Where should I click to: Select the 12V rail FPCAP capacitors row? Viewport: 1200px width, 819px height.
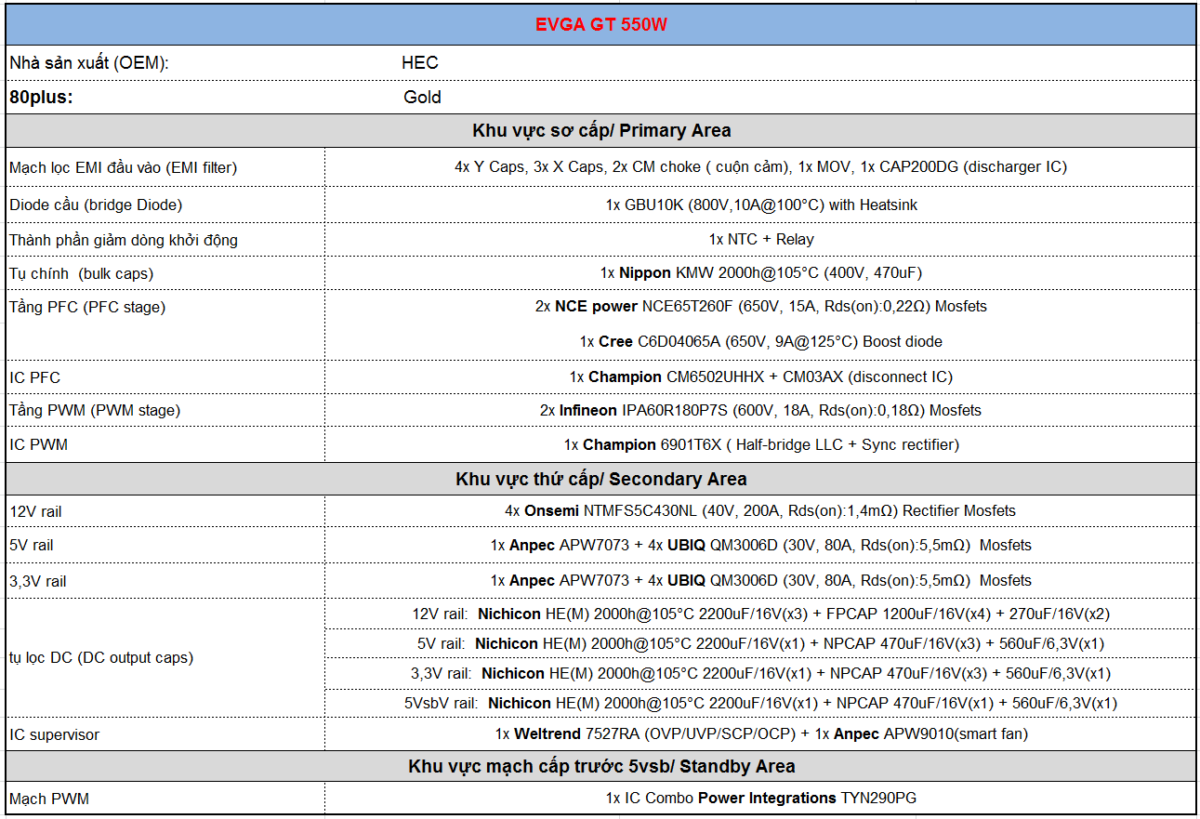761,613
